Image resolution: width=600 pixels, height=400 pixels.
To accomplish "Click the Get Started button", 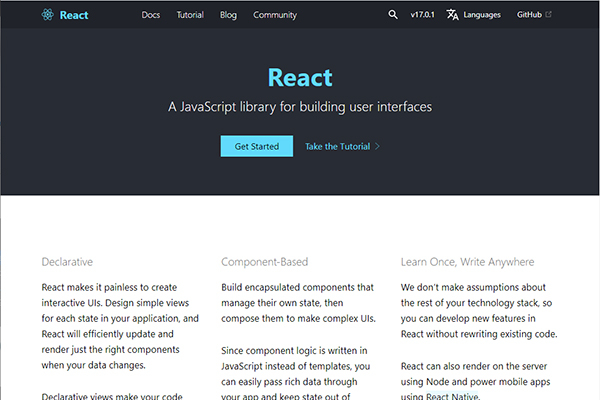I will point(257,146).
